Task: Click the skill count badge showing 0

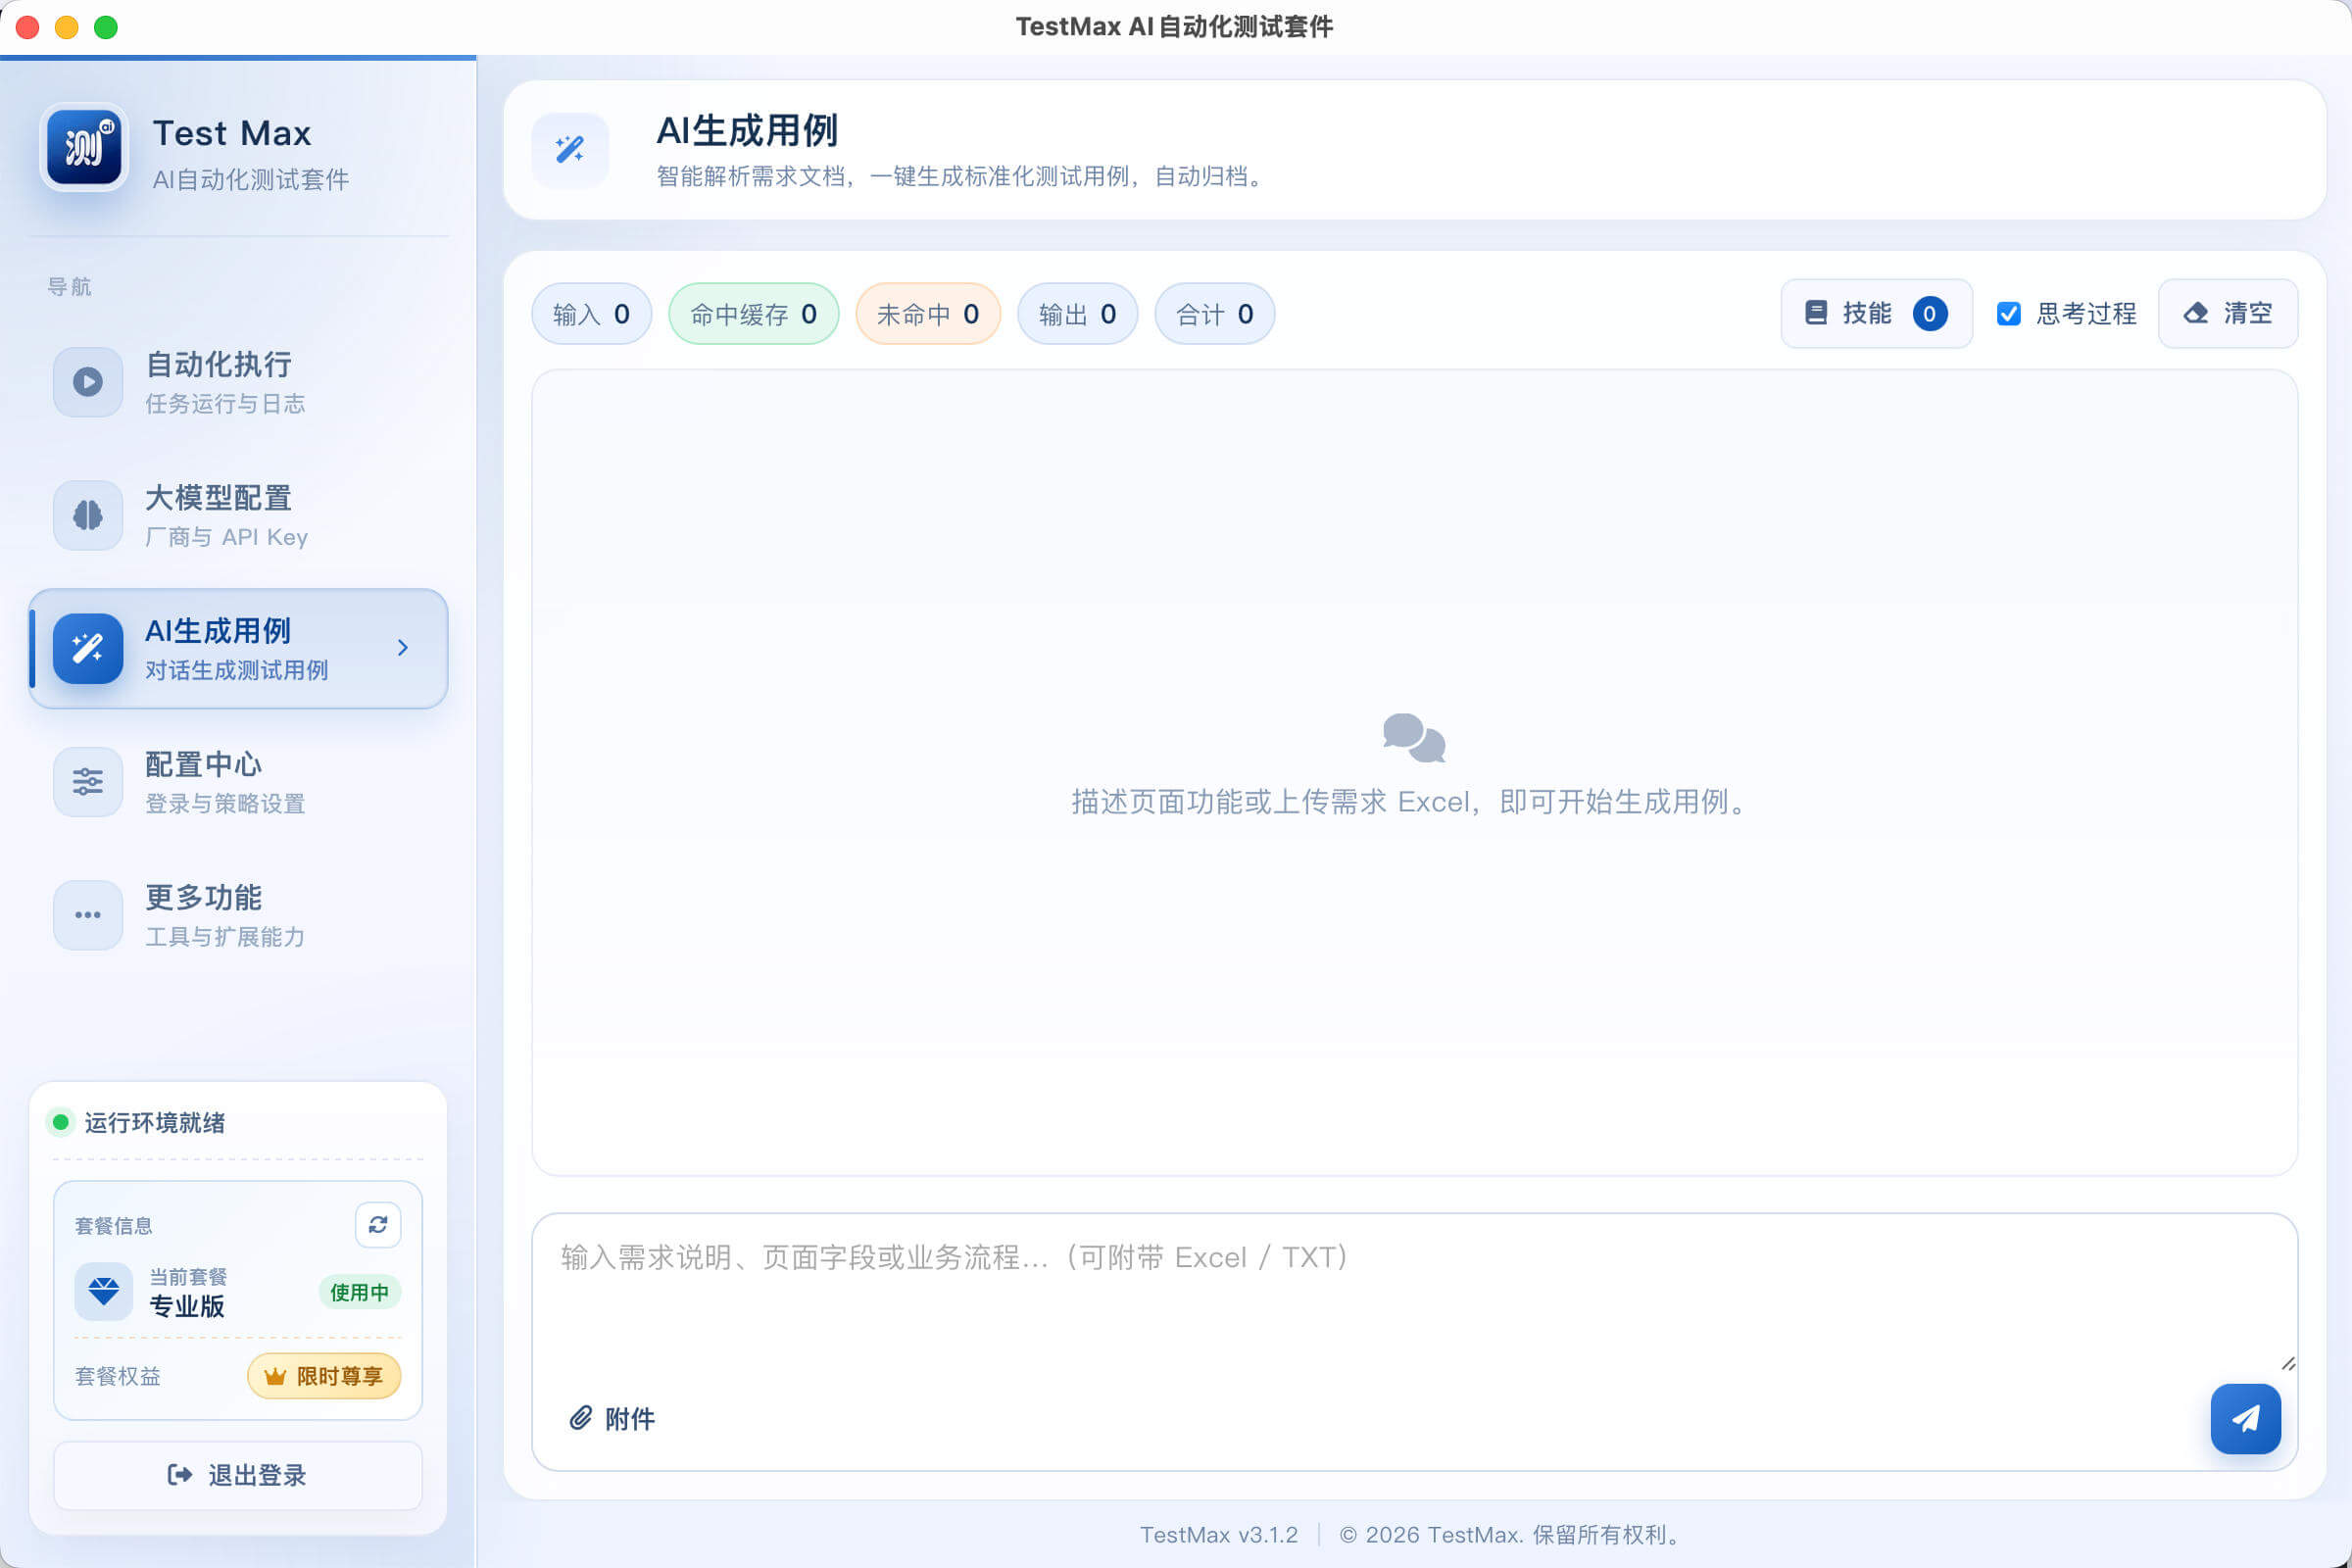Action: [x=1929, y=314]
